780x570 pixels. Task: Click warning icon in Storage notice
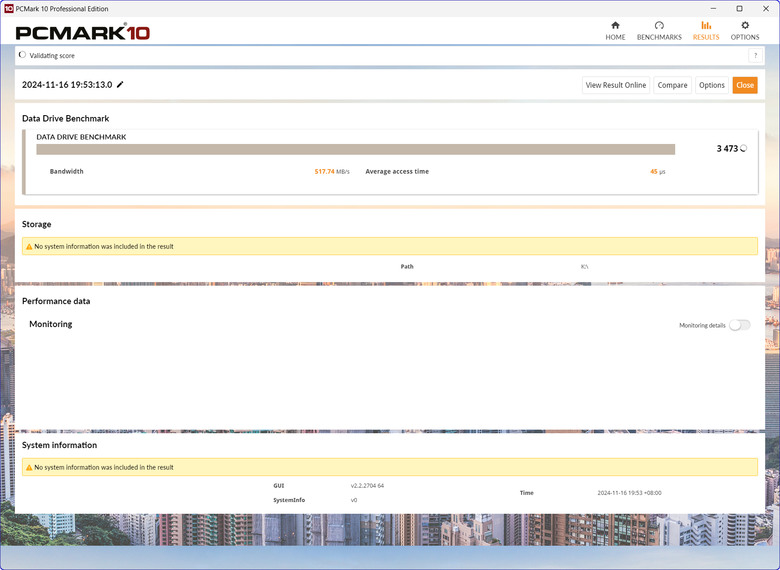(29, 247)
